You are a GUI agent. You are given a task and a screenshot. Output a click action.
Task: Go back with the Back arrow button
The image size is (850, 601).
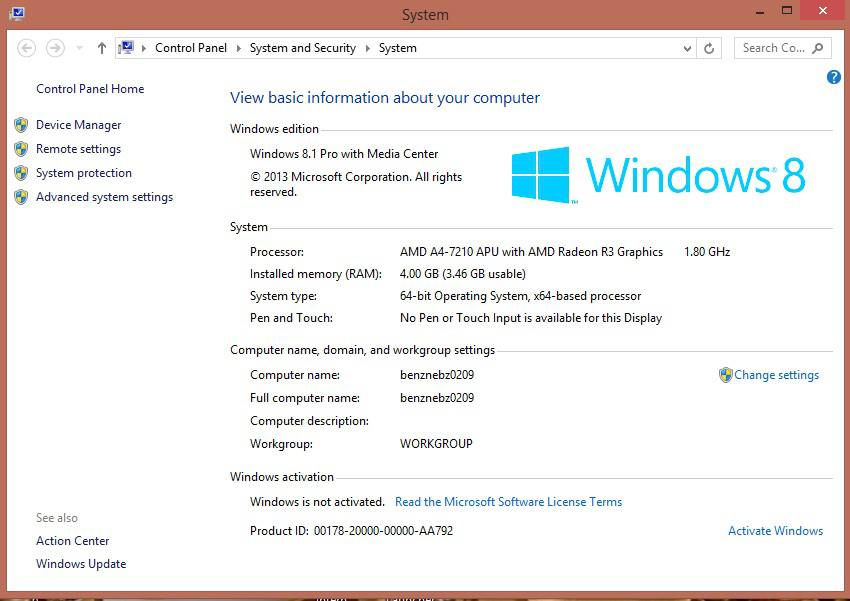26,48
